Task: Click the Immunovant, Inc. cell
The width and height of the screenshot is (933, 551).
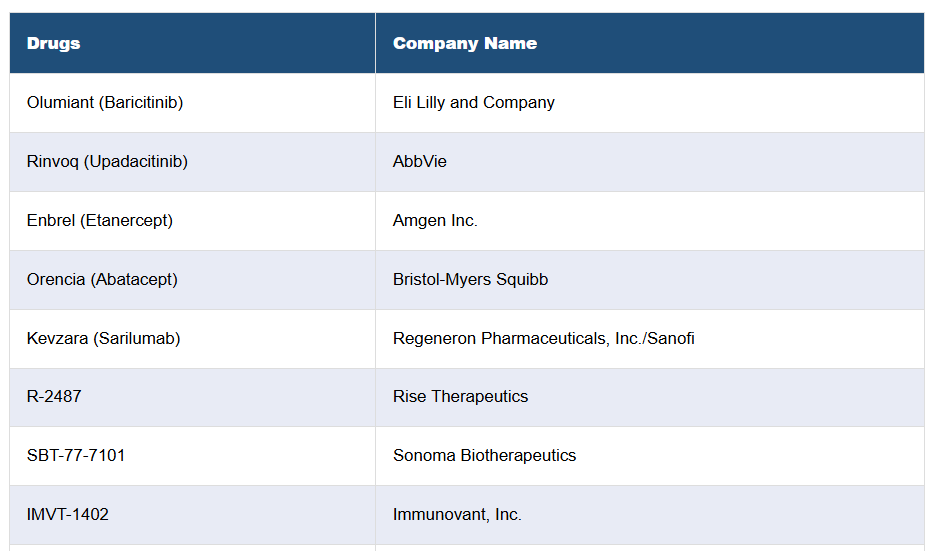Action: (457, 514)
